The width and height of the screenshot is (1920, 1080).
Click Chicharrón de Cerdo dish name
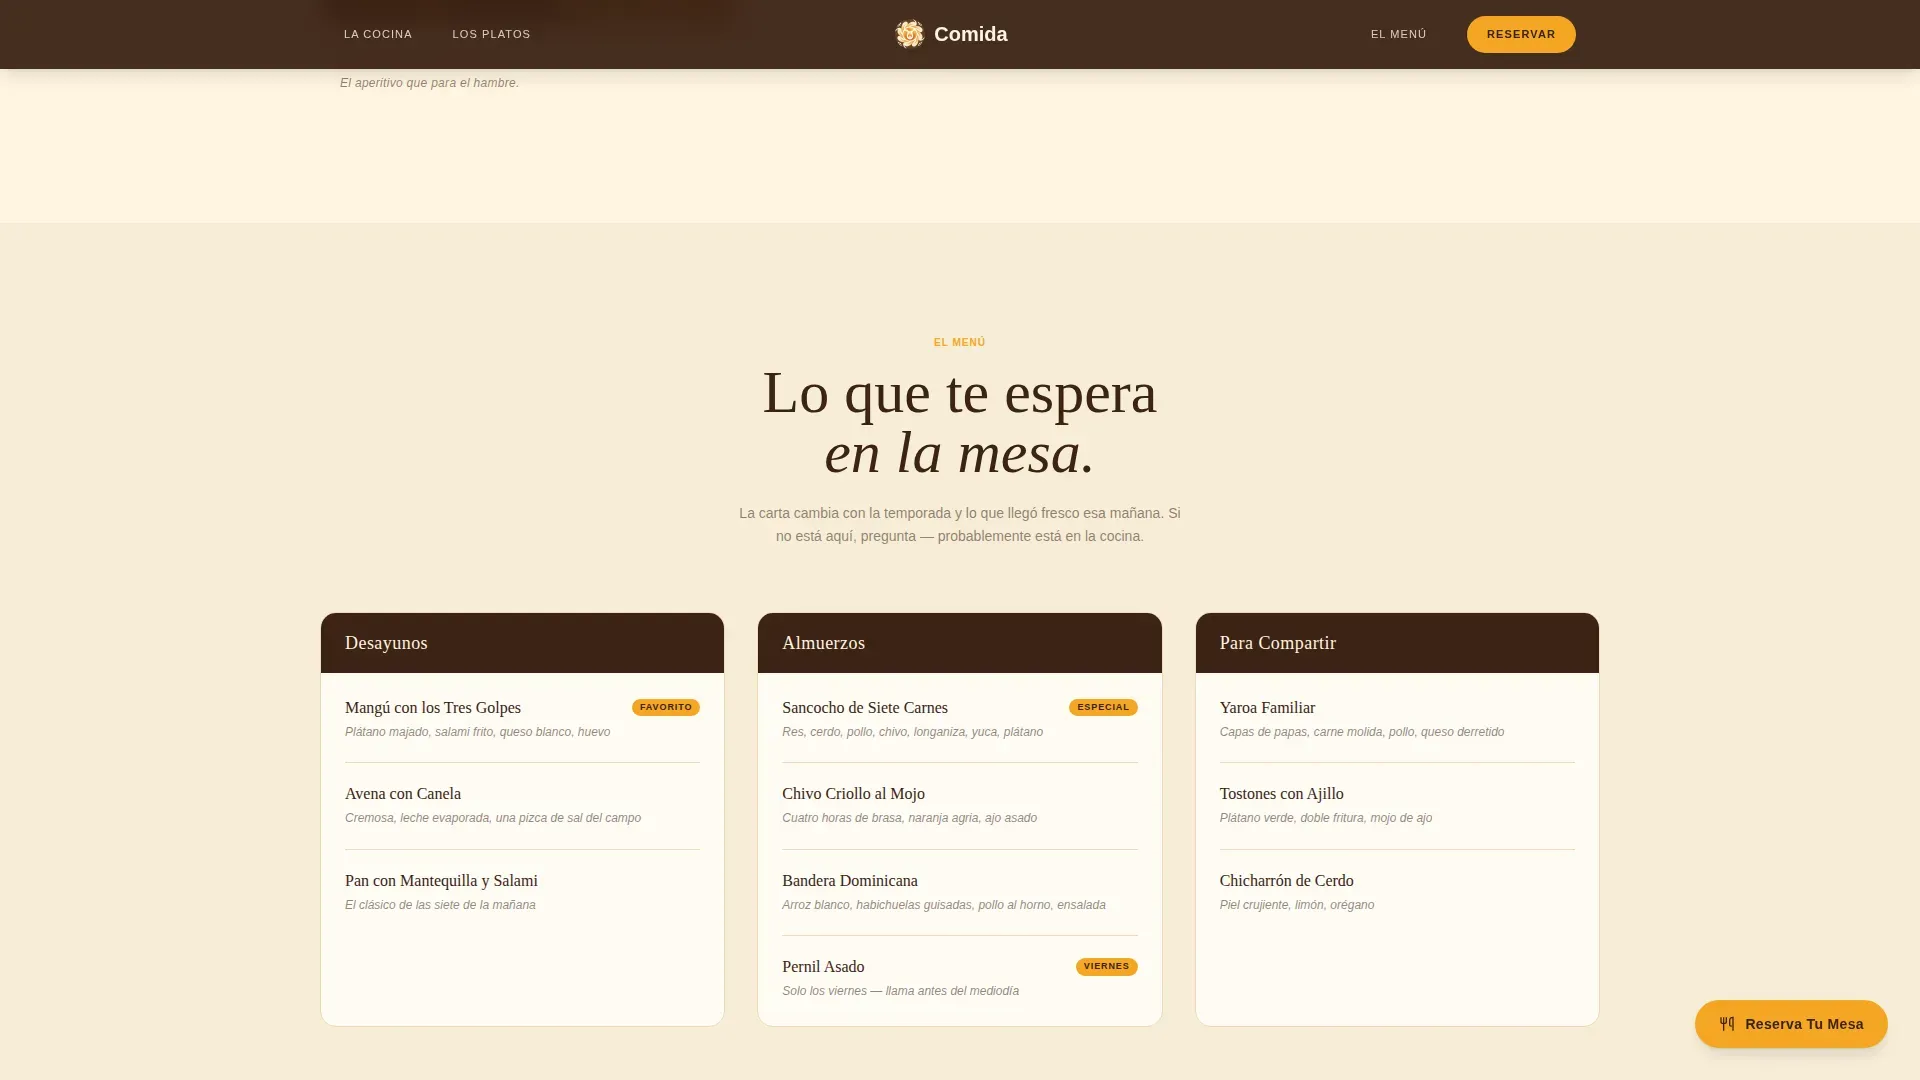point(1286,881)
